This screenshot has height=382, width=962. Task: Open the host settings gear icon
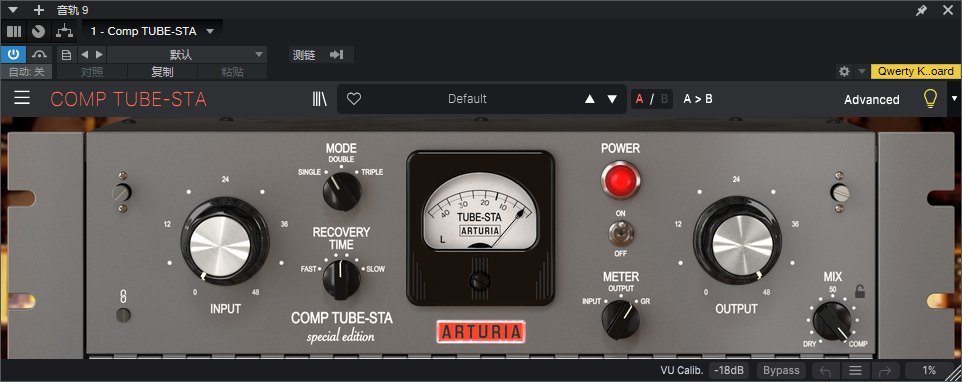(x=844, y=72)
